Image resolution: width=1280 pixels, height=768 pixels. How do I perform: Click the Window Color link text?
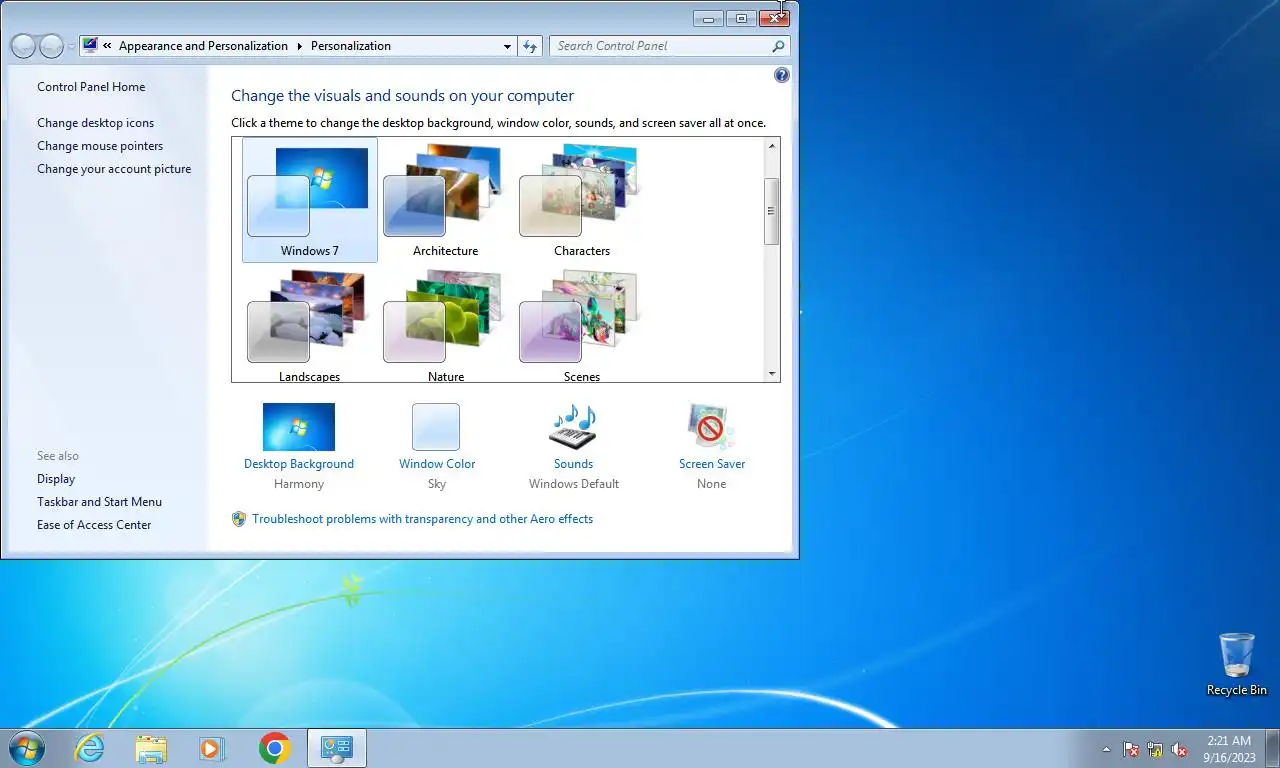(437, 464)
